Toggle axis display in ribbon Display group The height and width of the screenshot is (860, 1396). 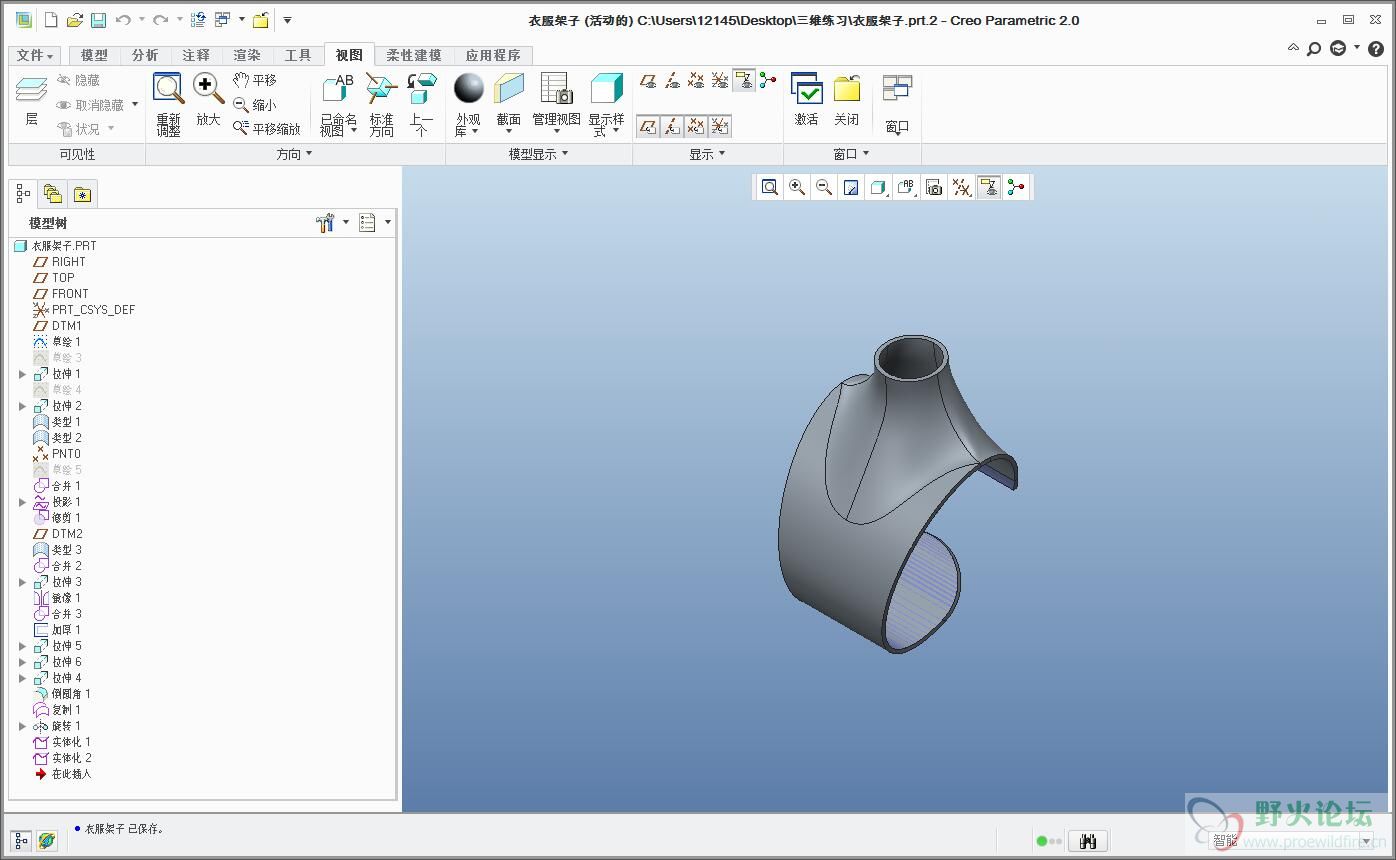coord(672,81)
